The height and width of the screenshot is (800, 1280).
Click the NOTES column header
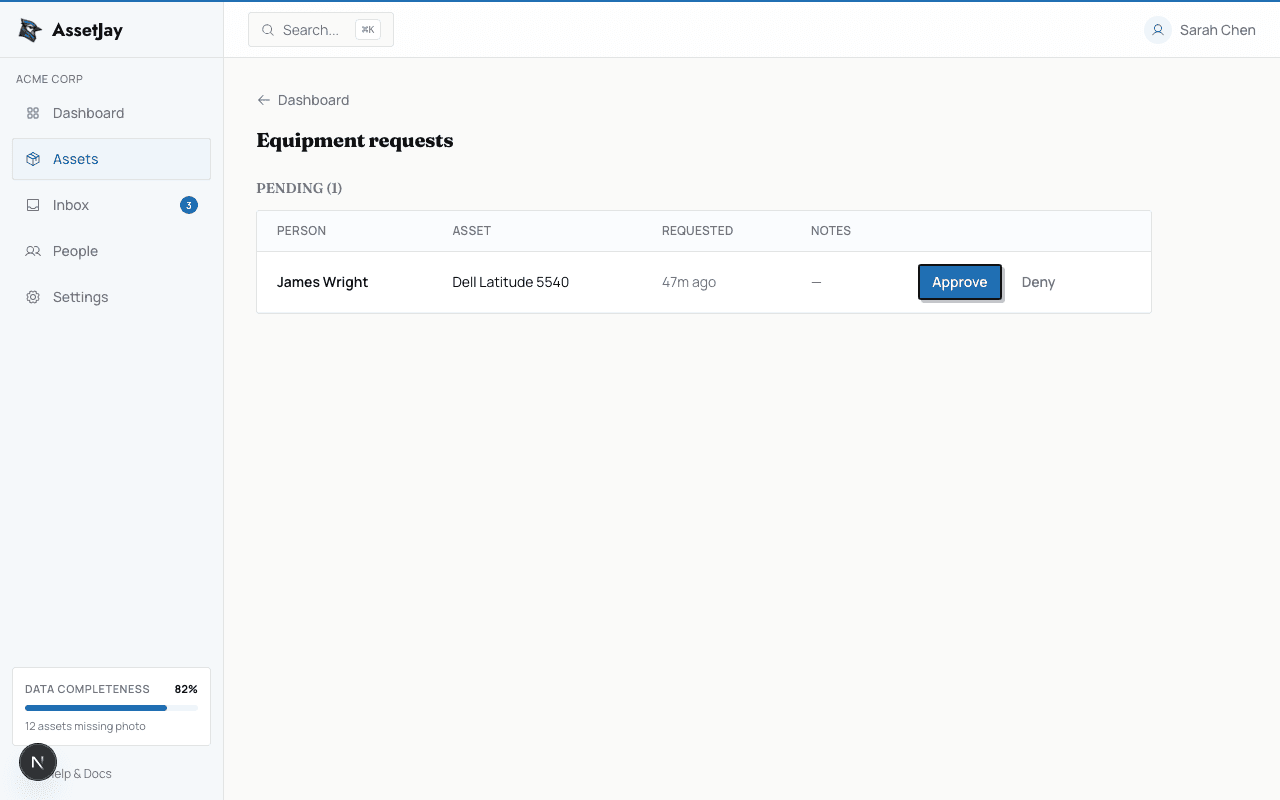coord(831,231)
